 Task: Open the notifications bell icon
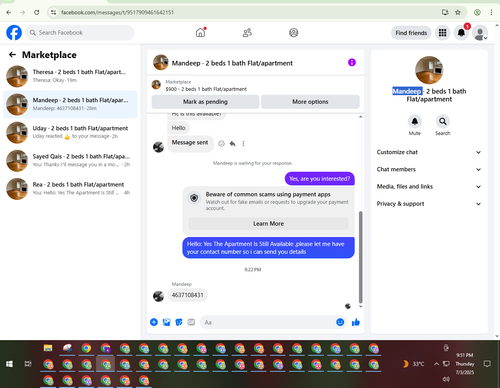[461, 33]
